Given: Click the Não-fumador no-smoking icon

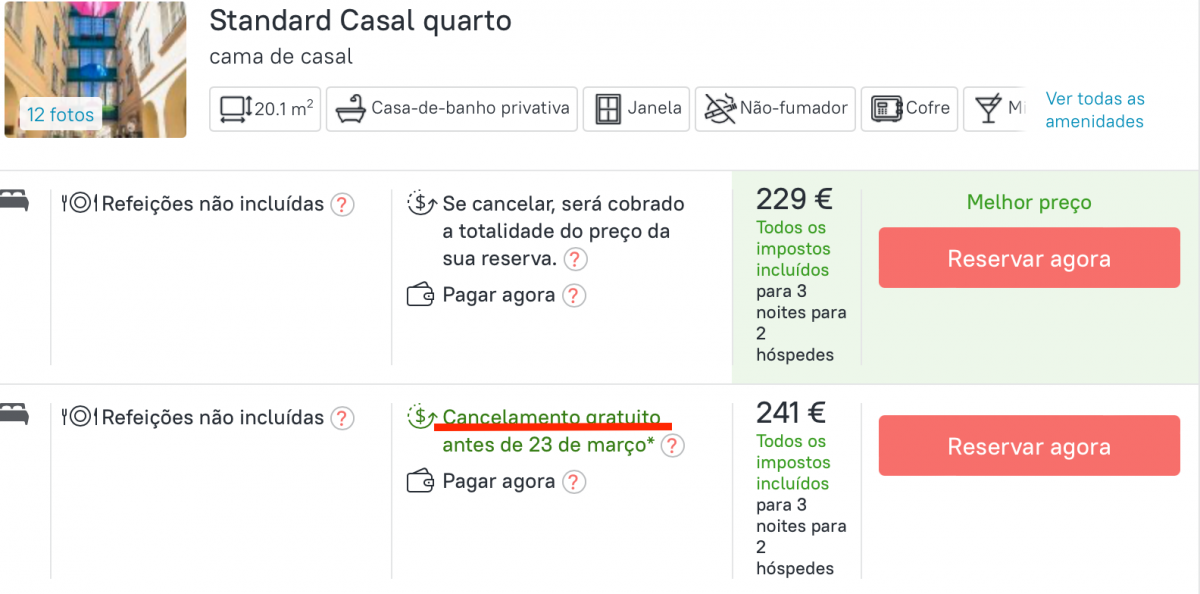Looking at the screenshot, I should [720, 108].
